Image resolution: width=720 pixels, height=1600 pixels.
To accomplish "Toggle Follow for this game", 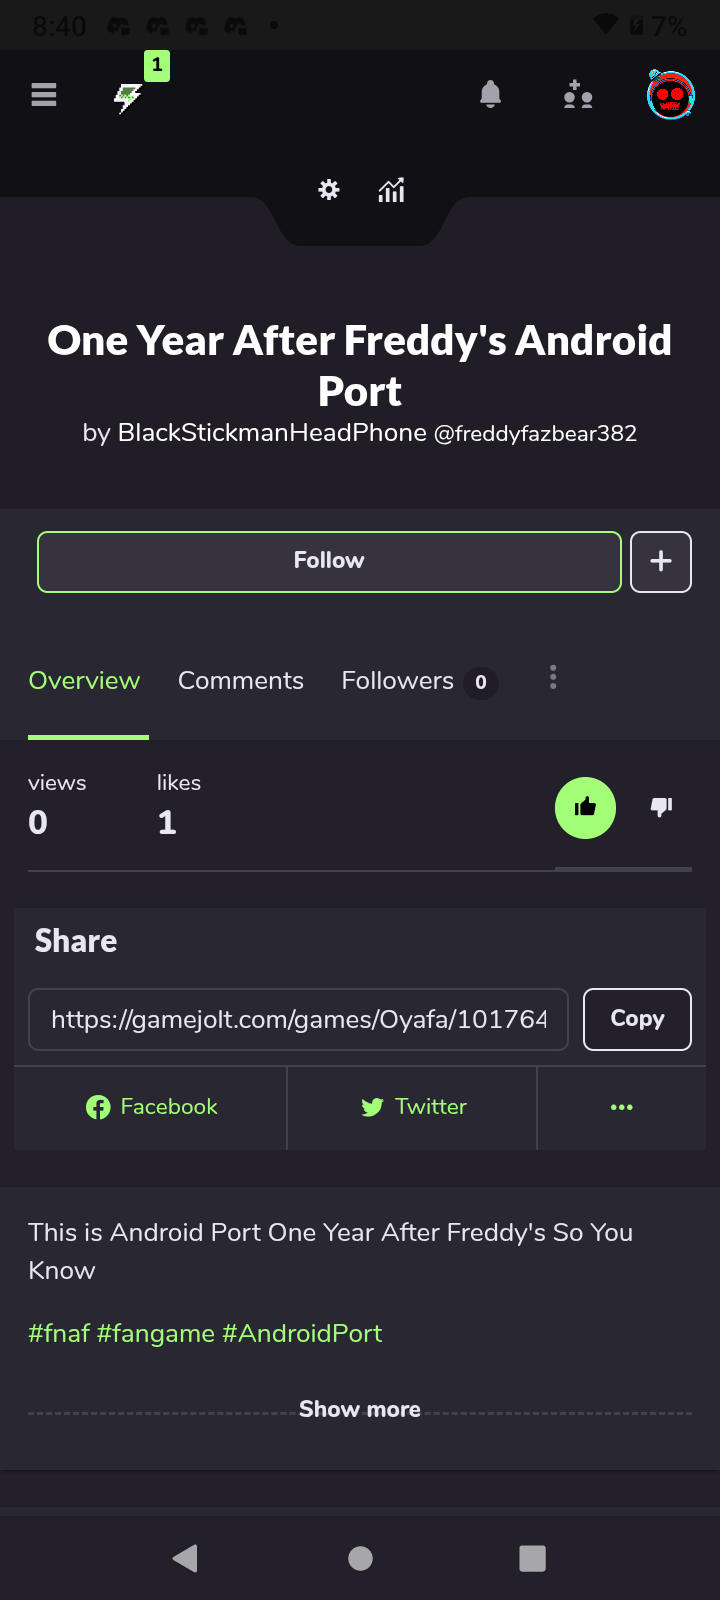I will (329, 561).
